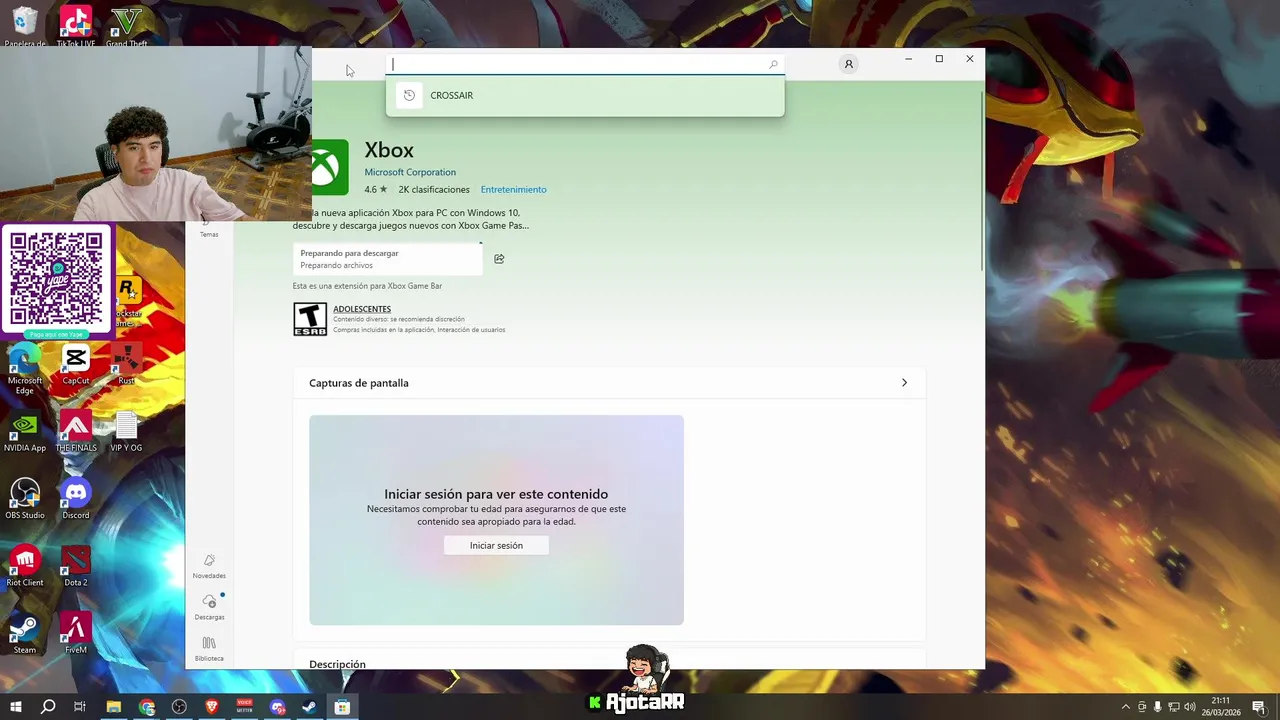
Task: Open the Entretenimiento category link
Action: tap(513, 190)
